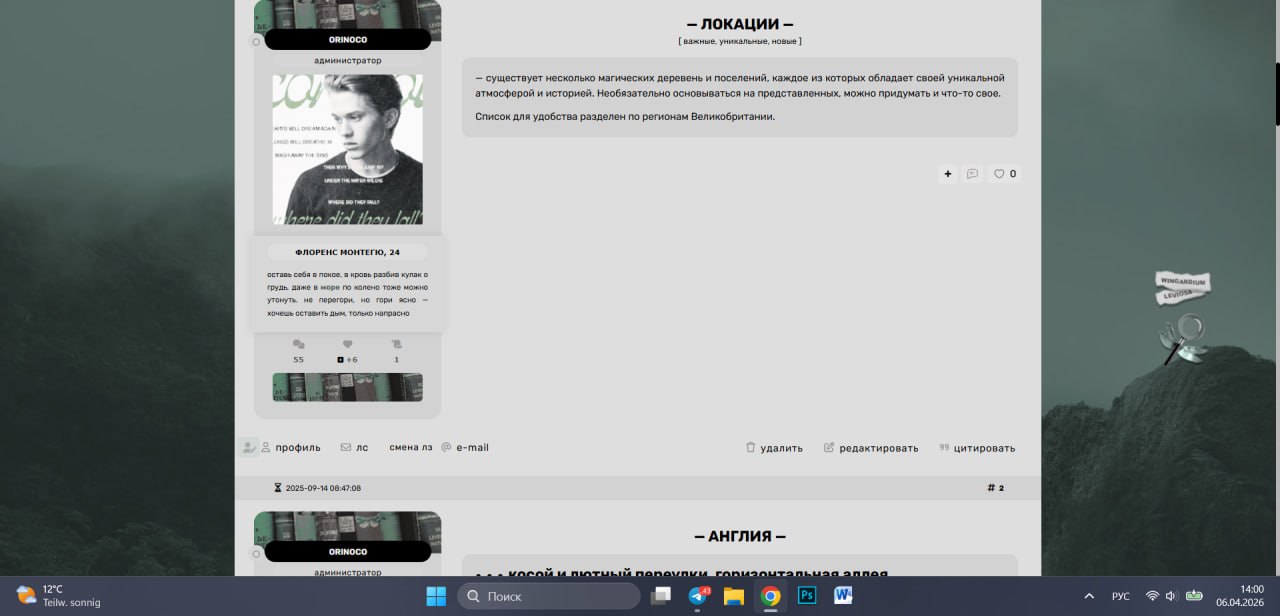Click the 'смена лз' link

click(x=410, y=448)
